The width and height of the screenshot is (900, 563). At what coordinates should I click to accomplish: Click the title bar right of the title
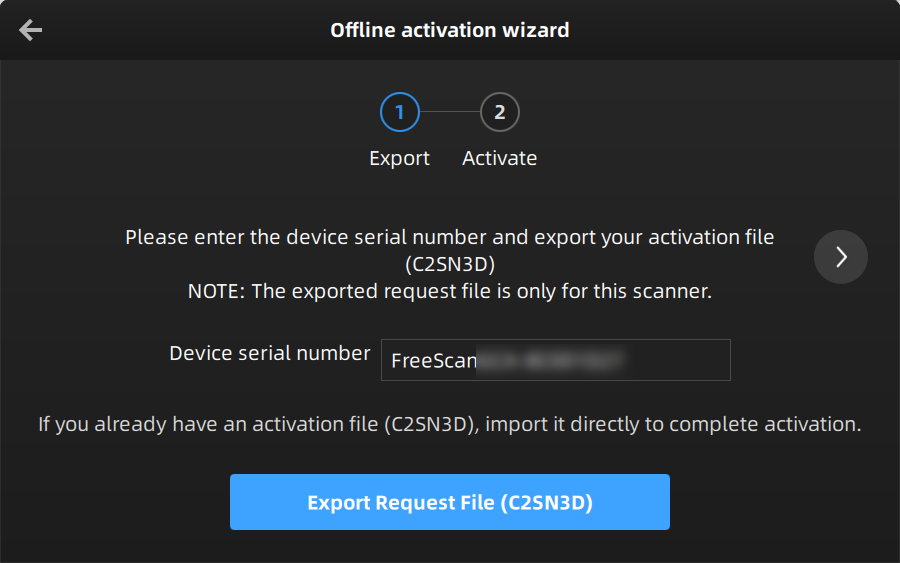click(x=730, y=30)
